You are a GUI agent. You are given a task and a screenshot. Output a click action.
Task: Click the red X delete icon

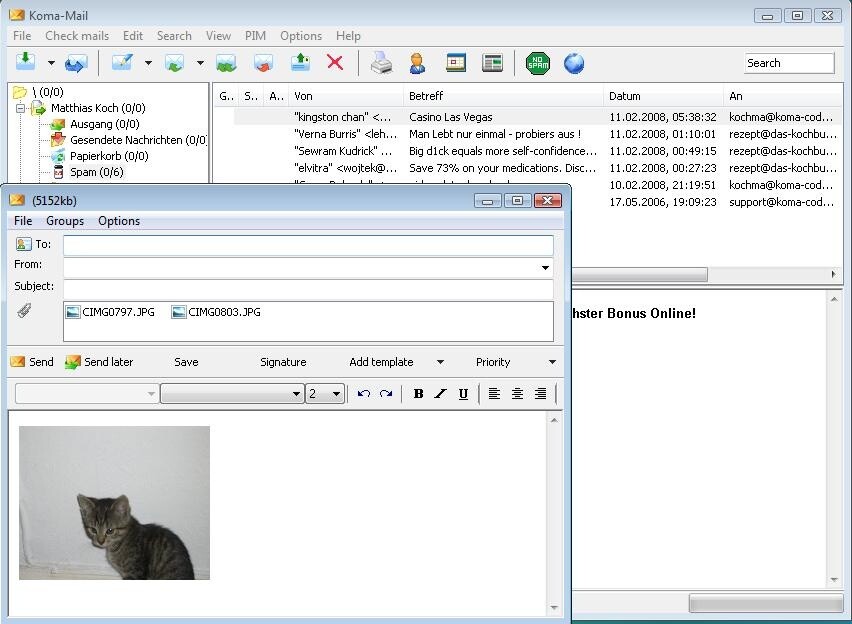tap(335, 63)
